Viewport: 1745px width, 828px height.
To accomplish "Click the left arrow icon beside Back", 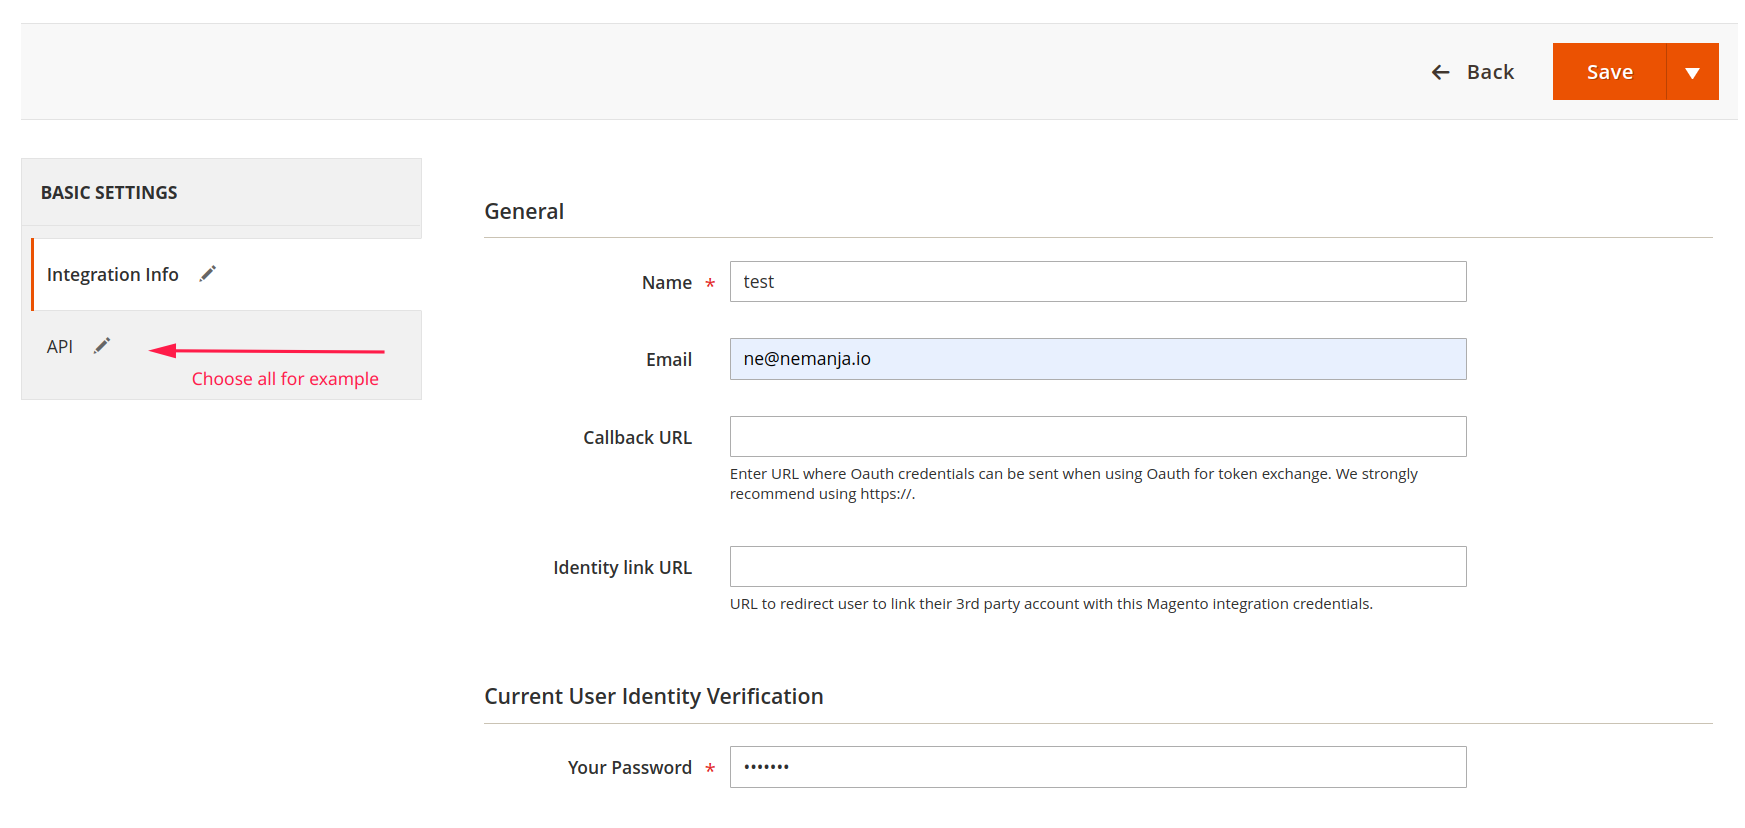I will coord(1440,72).
